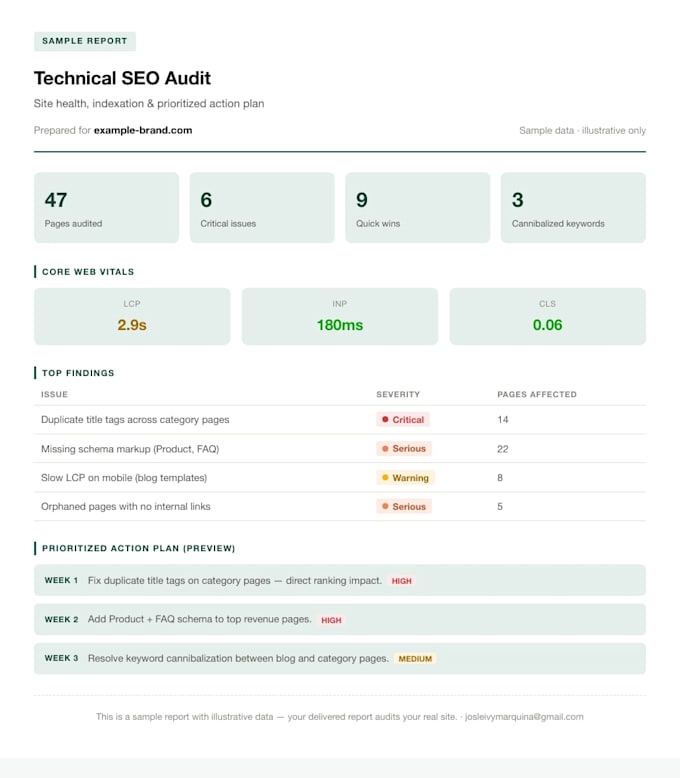
Task: Select the 6 Critical issues card
Action: coord(262,207)
